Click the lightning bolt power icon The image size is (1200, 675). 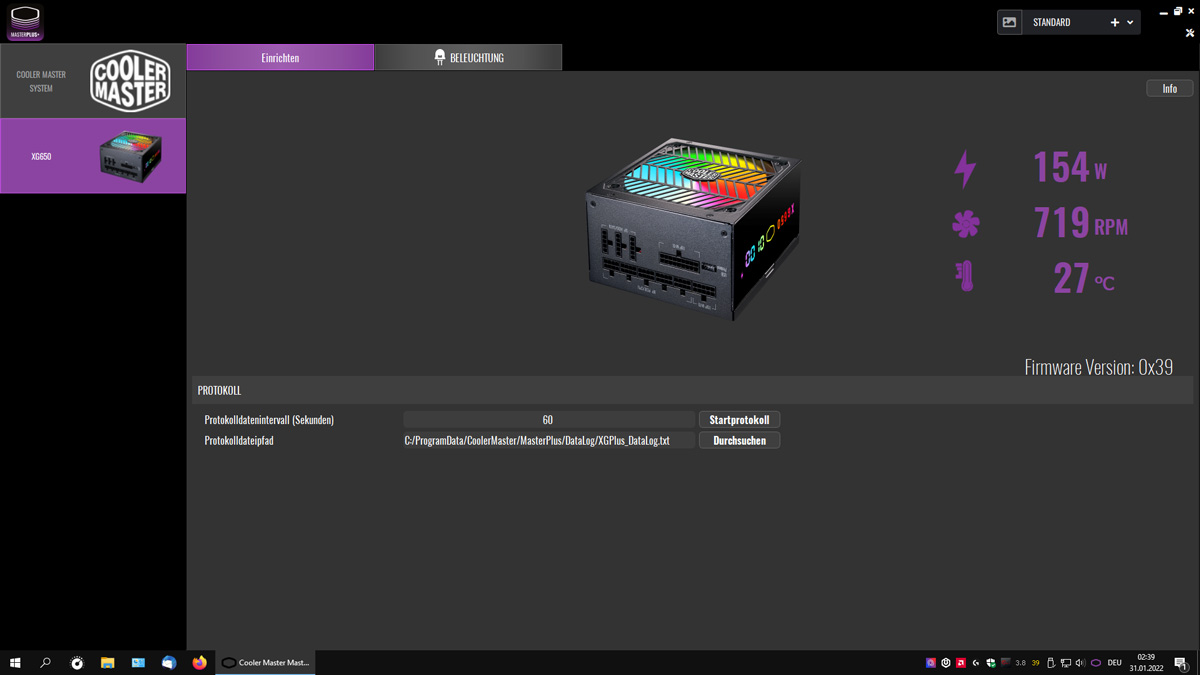tap(965, 169)
